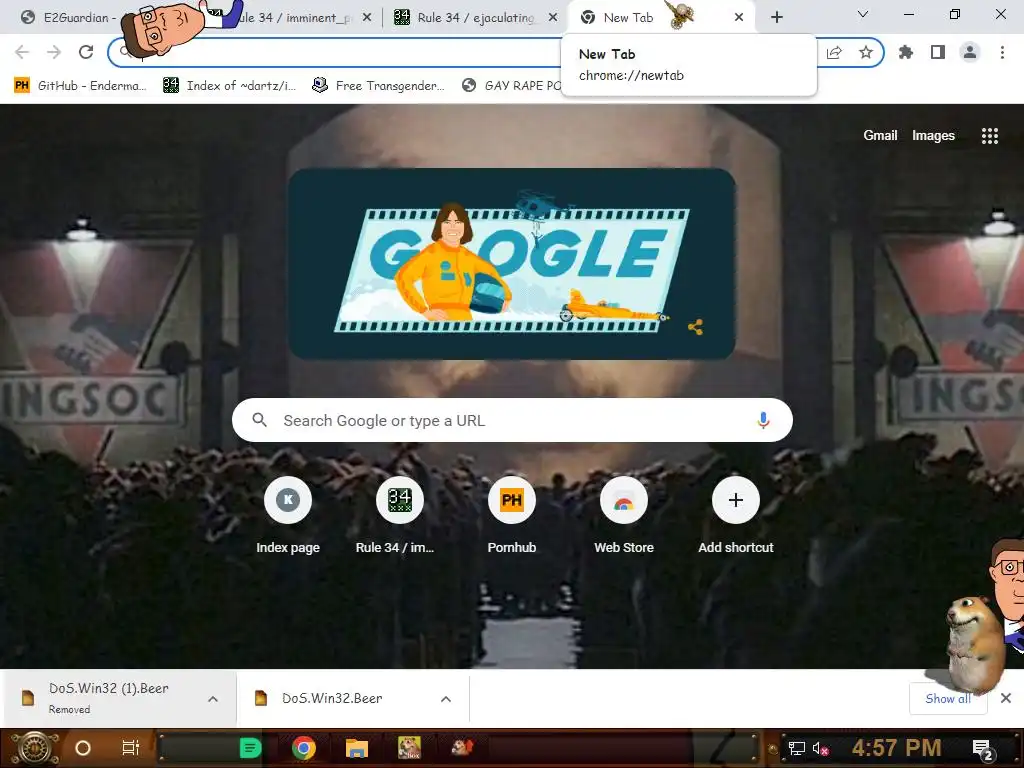Open network status in system tray
Image resolution: width=1024 pixels, height=768 pixels.
(x=796, y=748)
